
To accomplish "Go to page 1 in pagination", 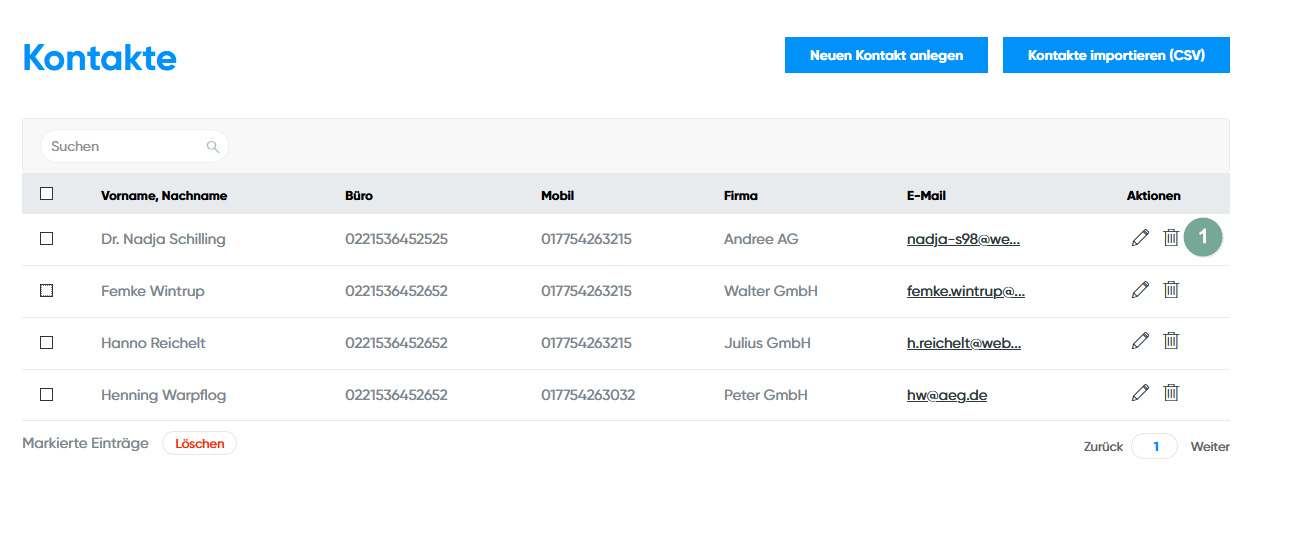I will click(1155, 447).
